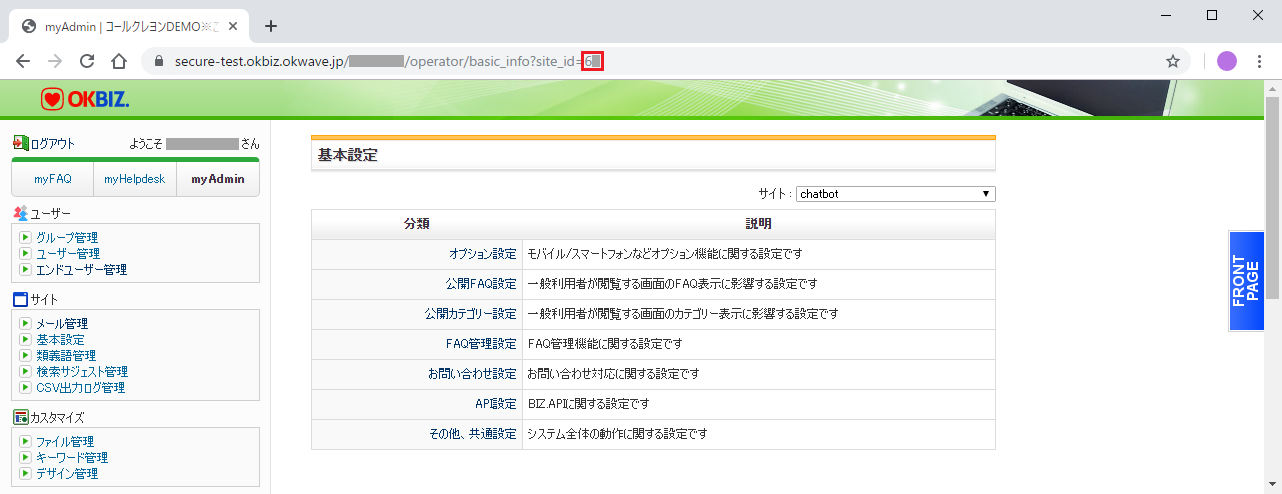This screenshot has width=1282, height=494.
Task: Click the ユーザー section people icon
Action: click(21, 213)
